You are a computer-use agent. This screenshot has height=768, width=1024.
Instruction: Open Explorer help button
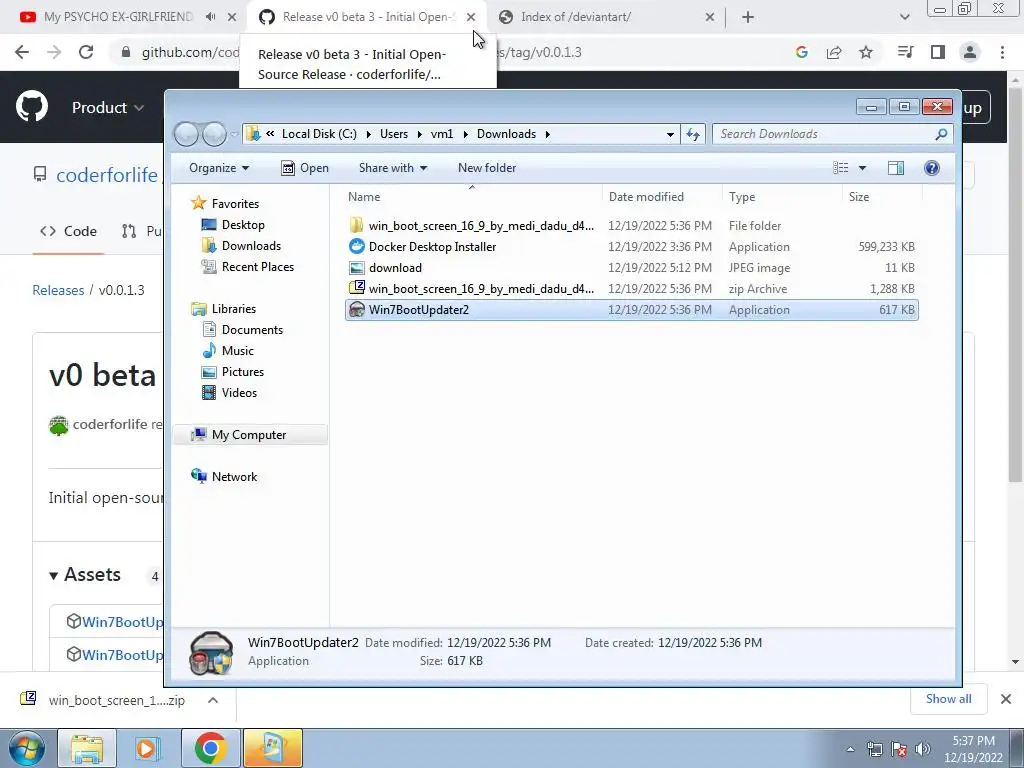tap(932, 168)
